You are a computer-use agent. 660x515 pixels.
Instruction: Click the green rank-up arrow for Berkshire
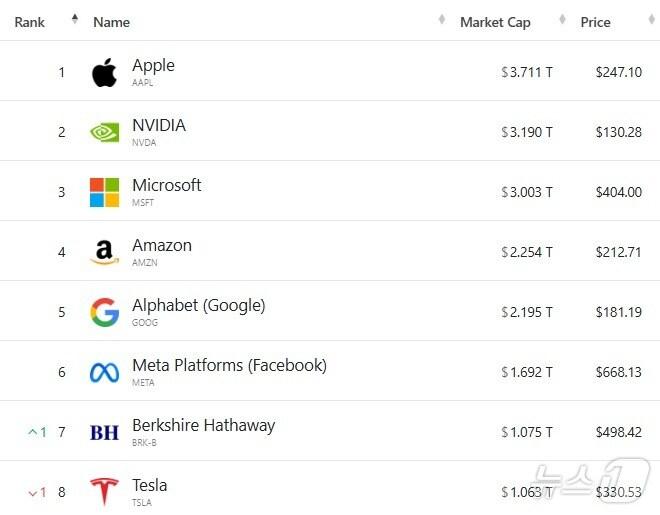coord(33,432)
